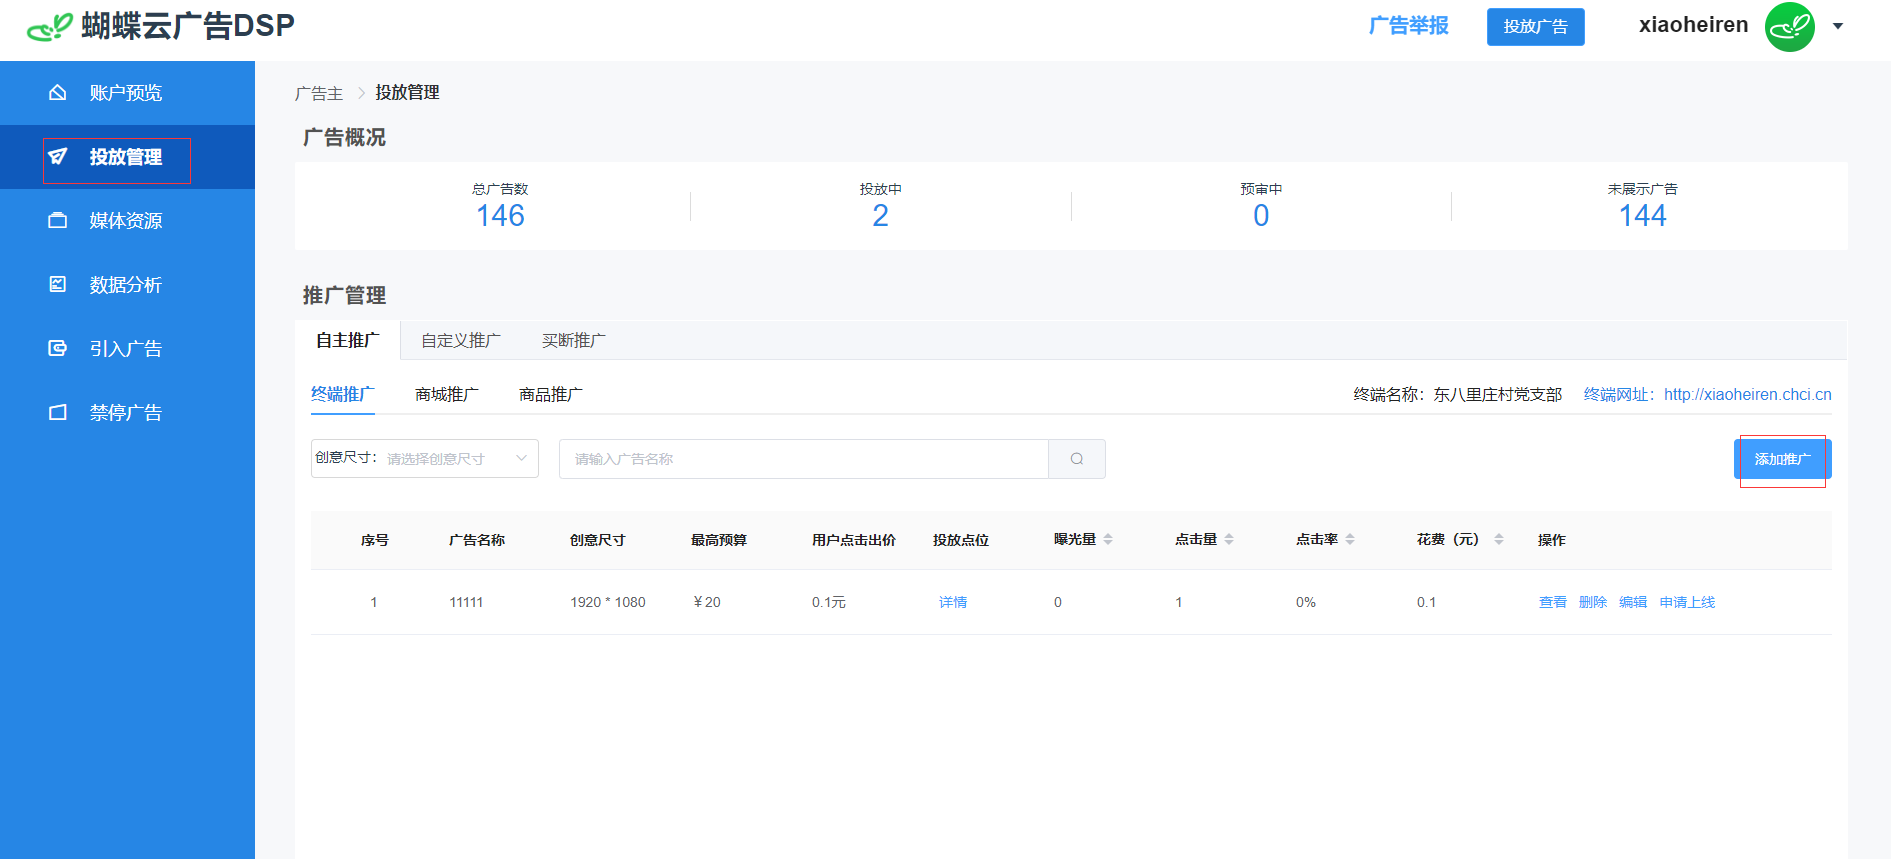This screenshot has height=859, width=1891.
Task: Switch to the 自定义推广 tab
Action: [x=461, y=341]
